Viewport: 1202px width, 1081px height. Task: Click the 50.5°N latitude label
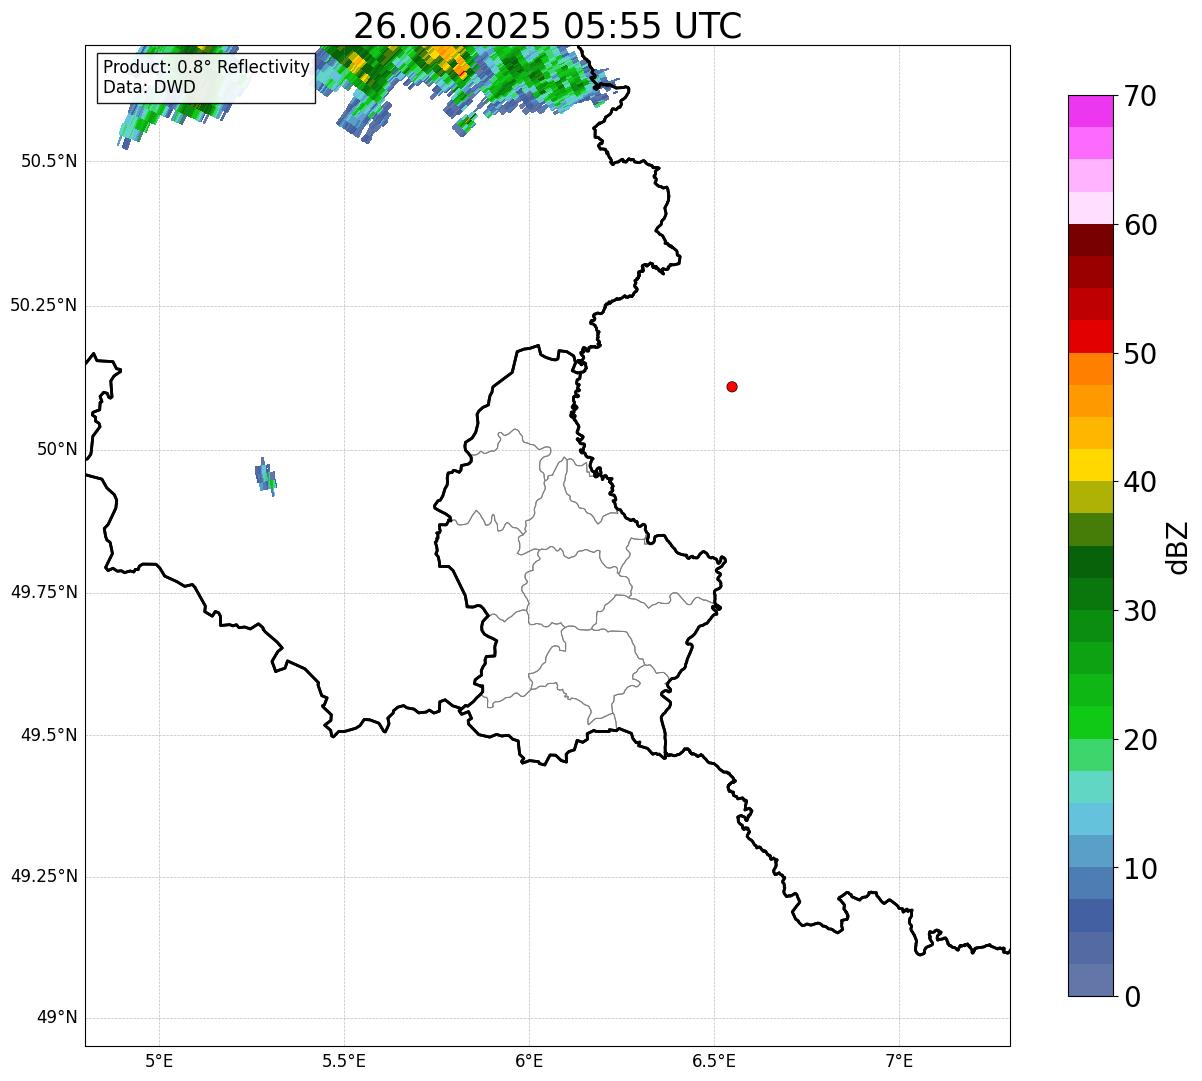pos(49,161)
